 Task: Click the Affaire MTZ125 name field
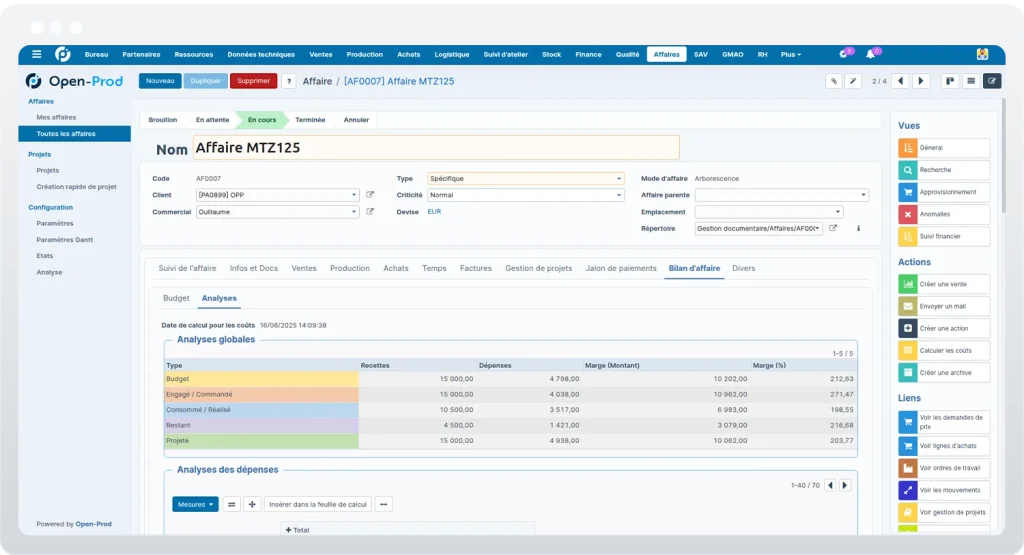coord(436,148)
